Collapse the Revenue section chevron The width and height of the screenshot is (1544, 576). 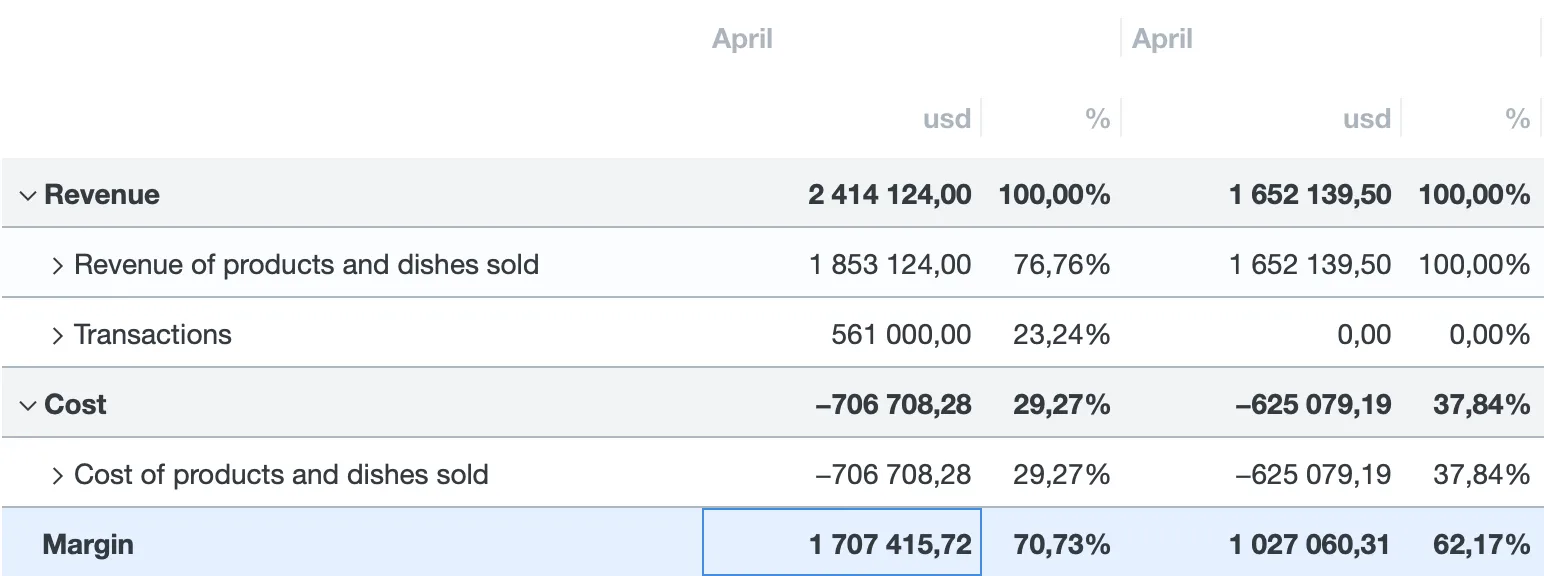[27, 195]
